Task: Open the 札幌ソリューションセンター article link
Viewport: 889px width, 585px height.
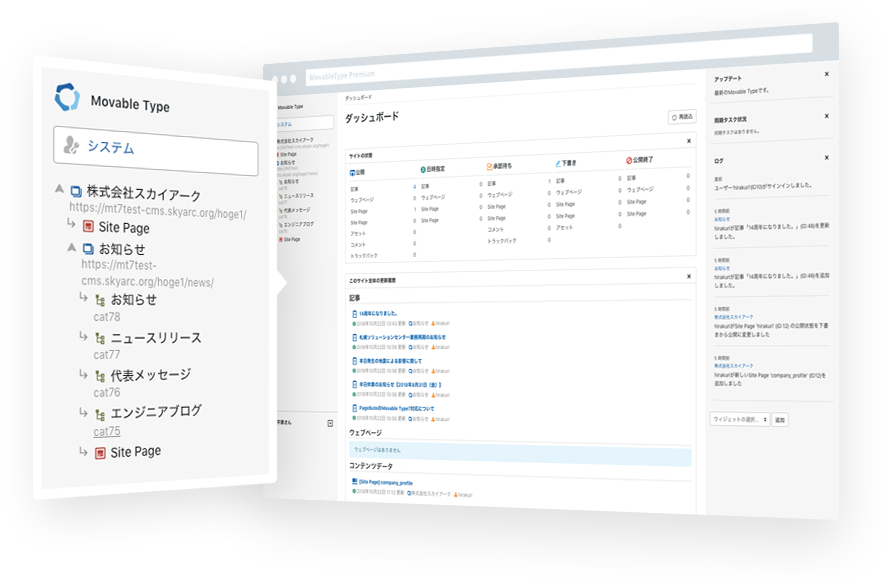Action: click(x=403, y=337)
